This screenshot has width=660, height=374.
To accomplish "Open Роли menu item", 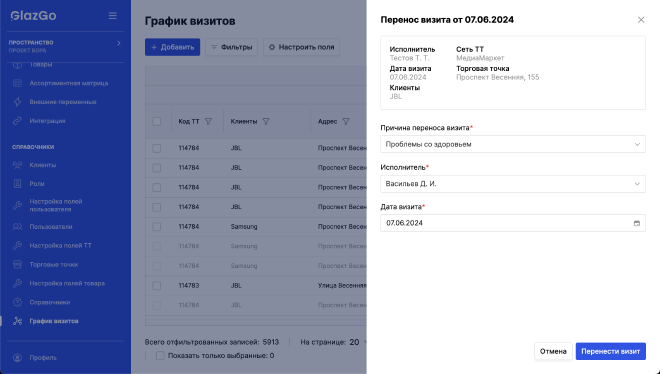I will [x=37, y=184].
